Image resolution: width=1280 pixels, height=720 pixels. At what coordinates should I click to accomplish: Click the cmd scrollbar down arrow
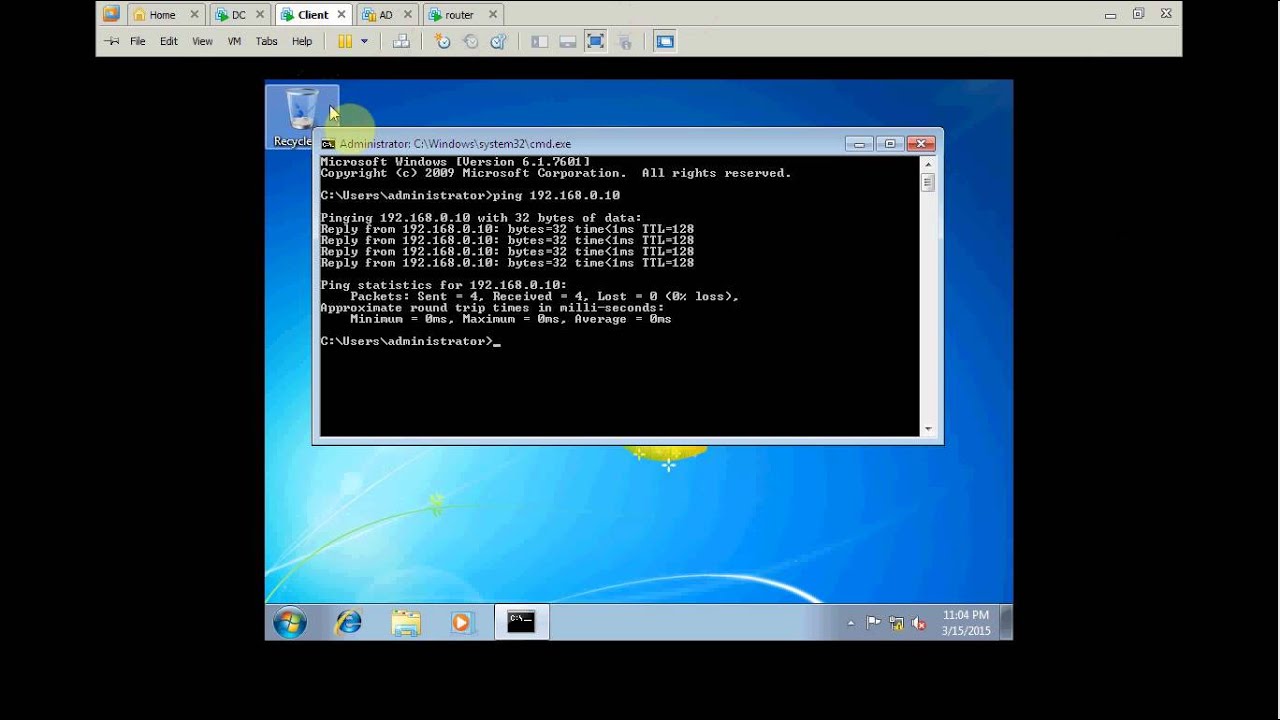point(928,429)
